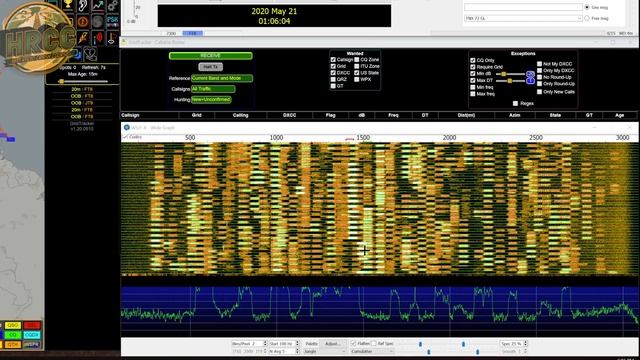The height and width of the screenshot is (360, 640).
Task: Click the red diamond marker icon
Action: coord(98,38)
